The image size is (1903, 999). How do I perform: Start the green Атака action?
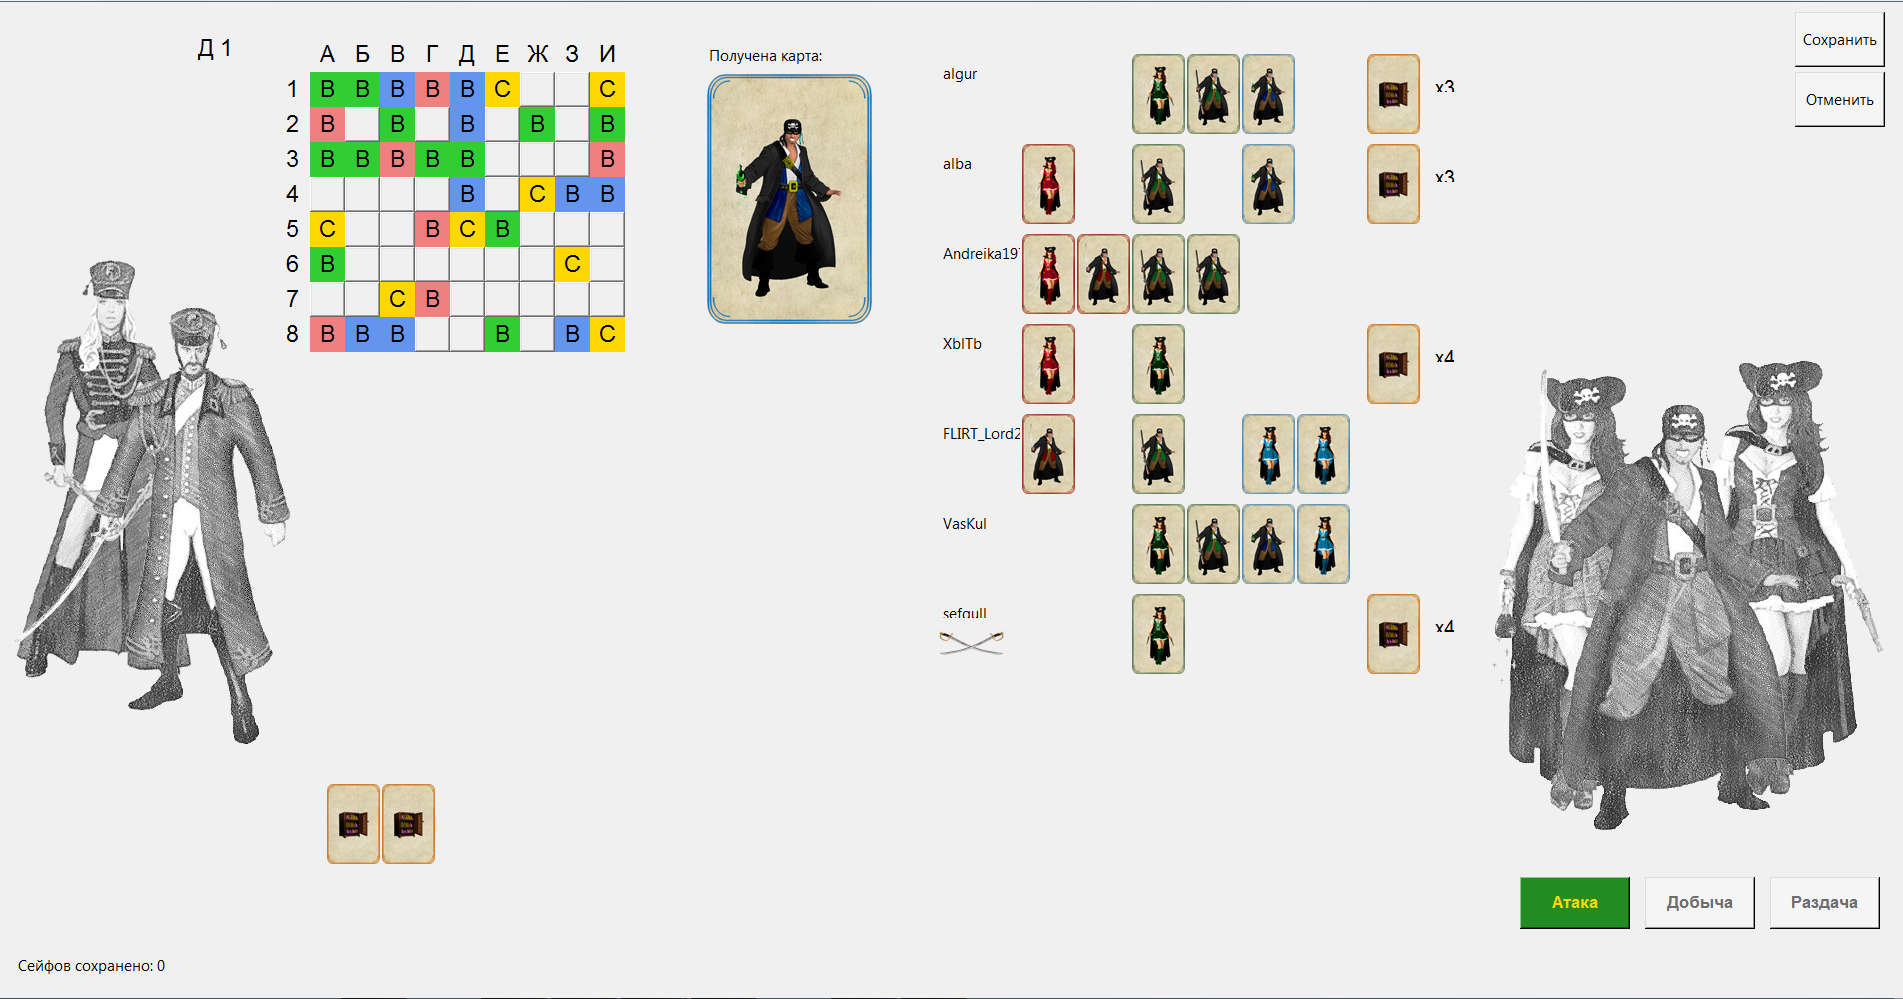1574,902
